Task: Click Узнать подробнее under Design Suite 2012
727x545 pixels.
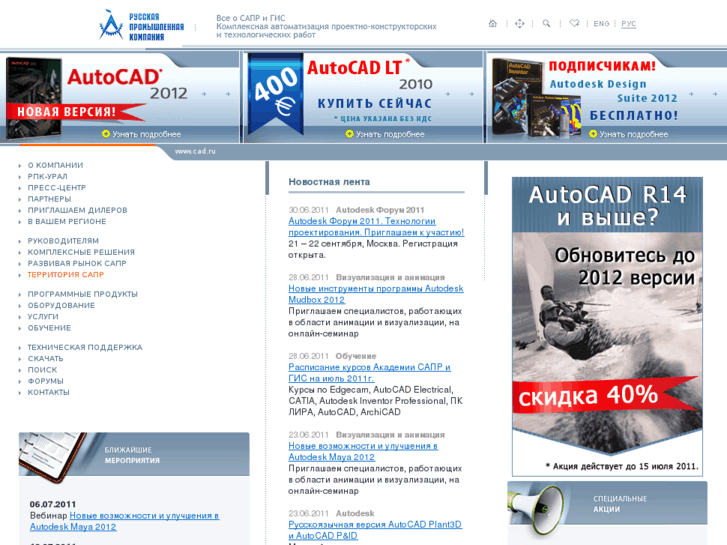Action: [x=633, y=134]
